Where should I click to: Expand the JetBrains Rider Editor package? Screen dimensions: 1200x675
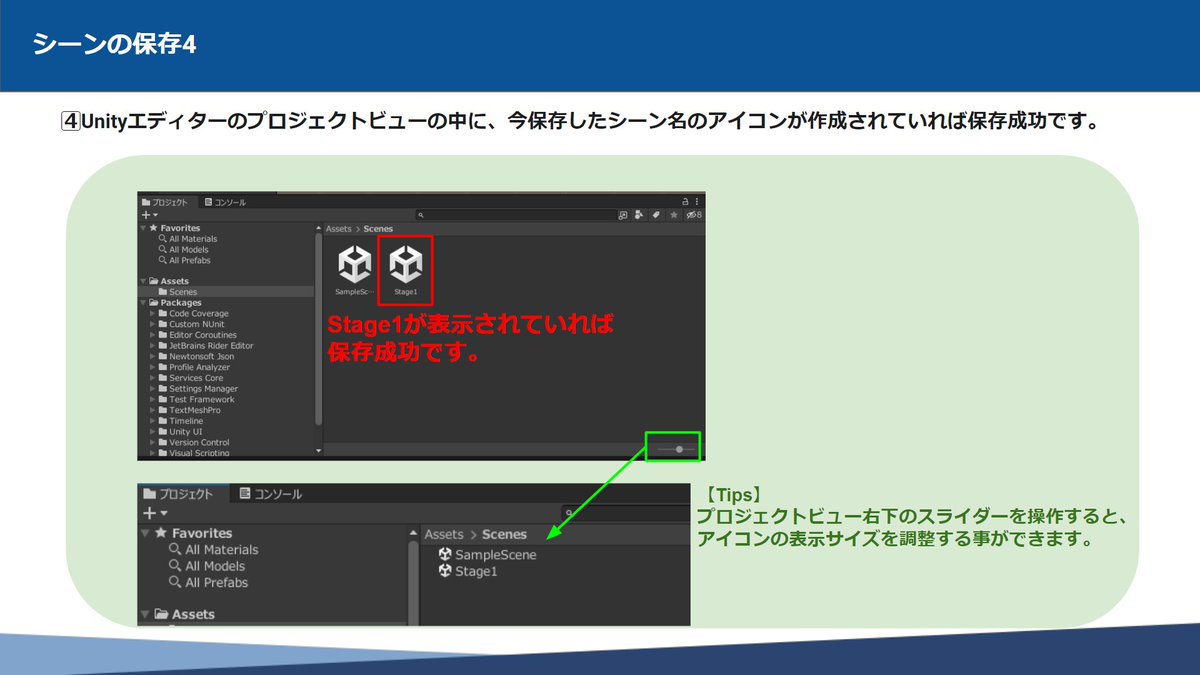[151, 346]
